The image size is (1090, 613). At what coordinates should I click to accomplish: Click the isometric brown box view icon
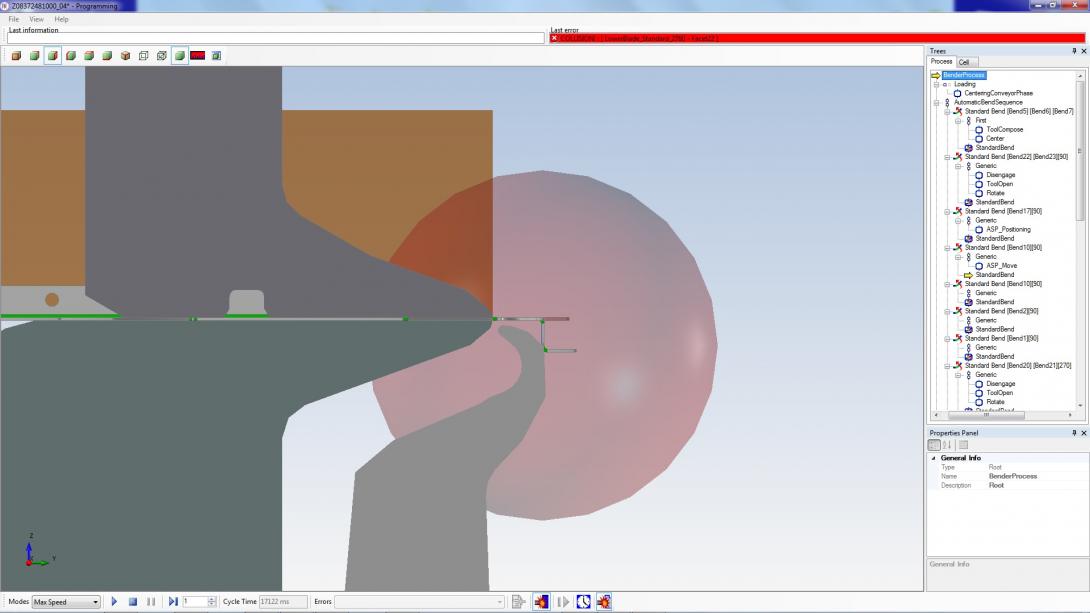click(125, 56)
